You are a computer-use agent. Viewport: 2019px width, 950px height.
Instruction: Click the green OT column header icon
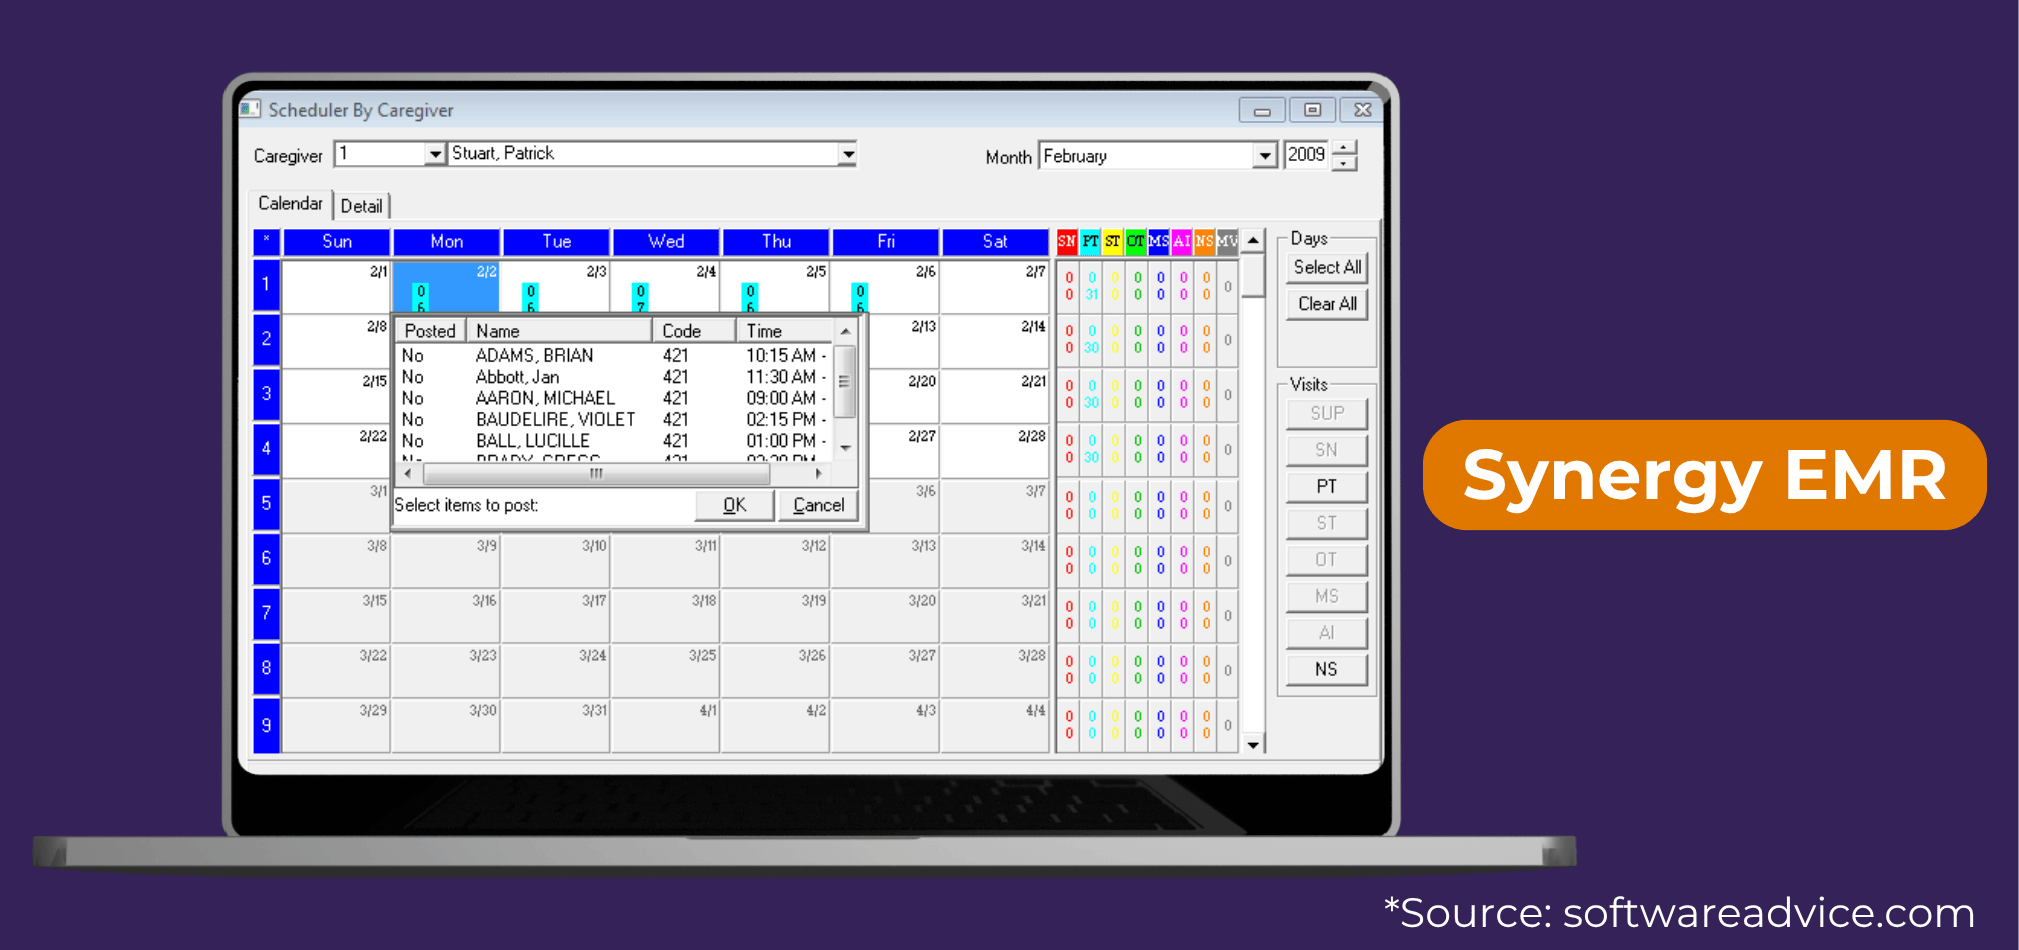[x=1135, y=241]
